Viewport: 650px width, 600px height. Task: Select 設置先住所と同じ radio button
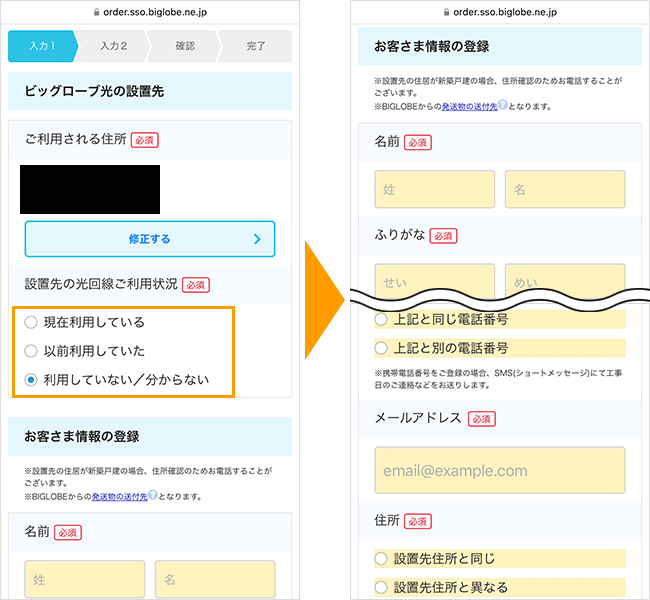coord(381,559)
